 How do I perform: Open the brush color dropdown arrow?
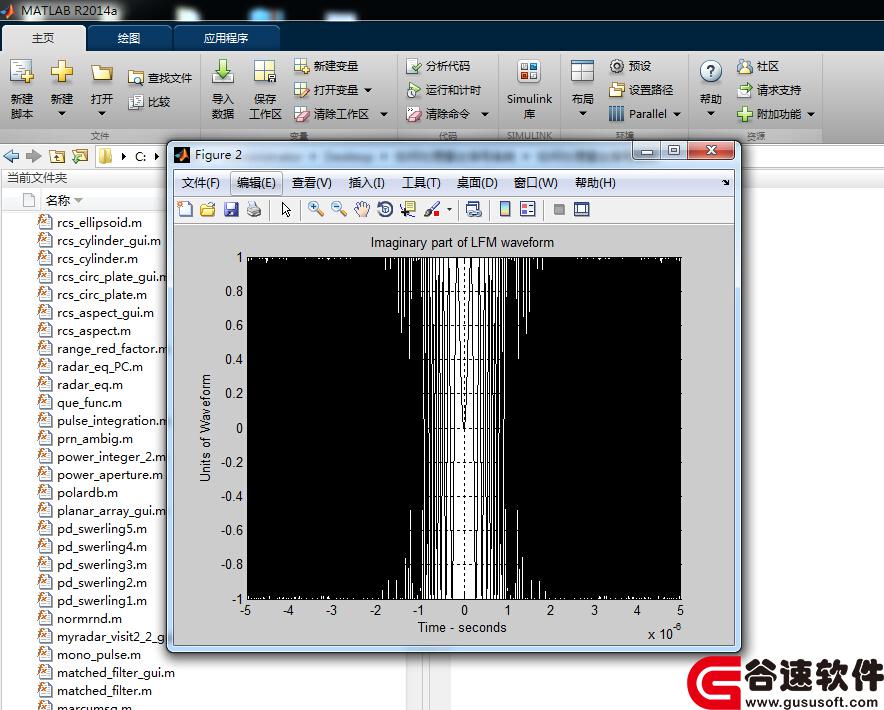(449, 210)
